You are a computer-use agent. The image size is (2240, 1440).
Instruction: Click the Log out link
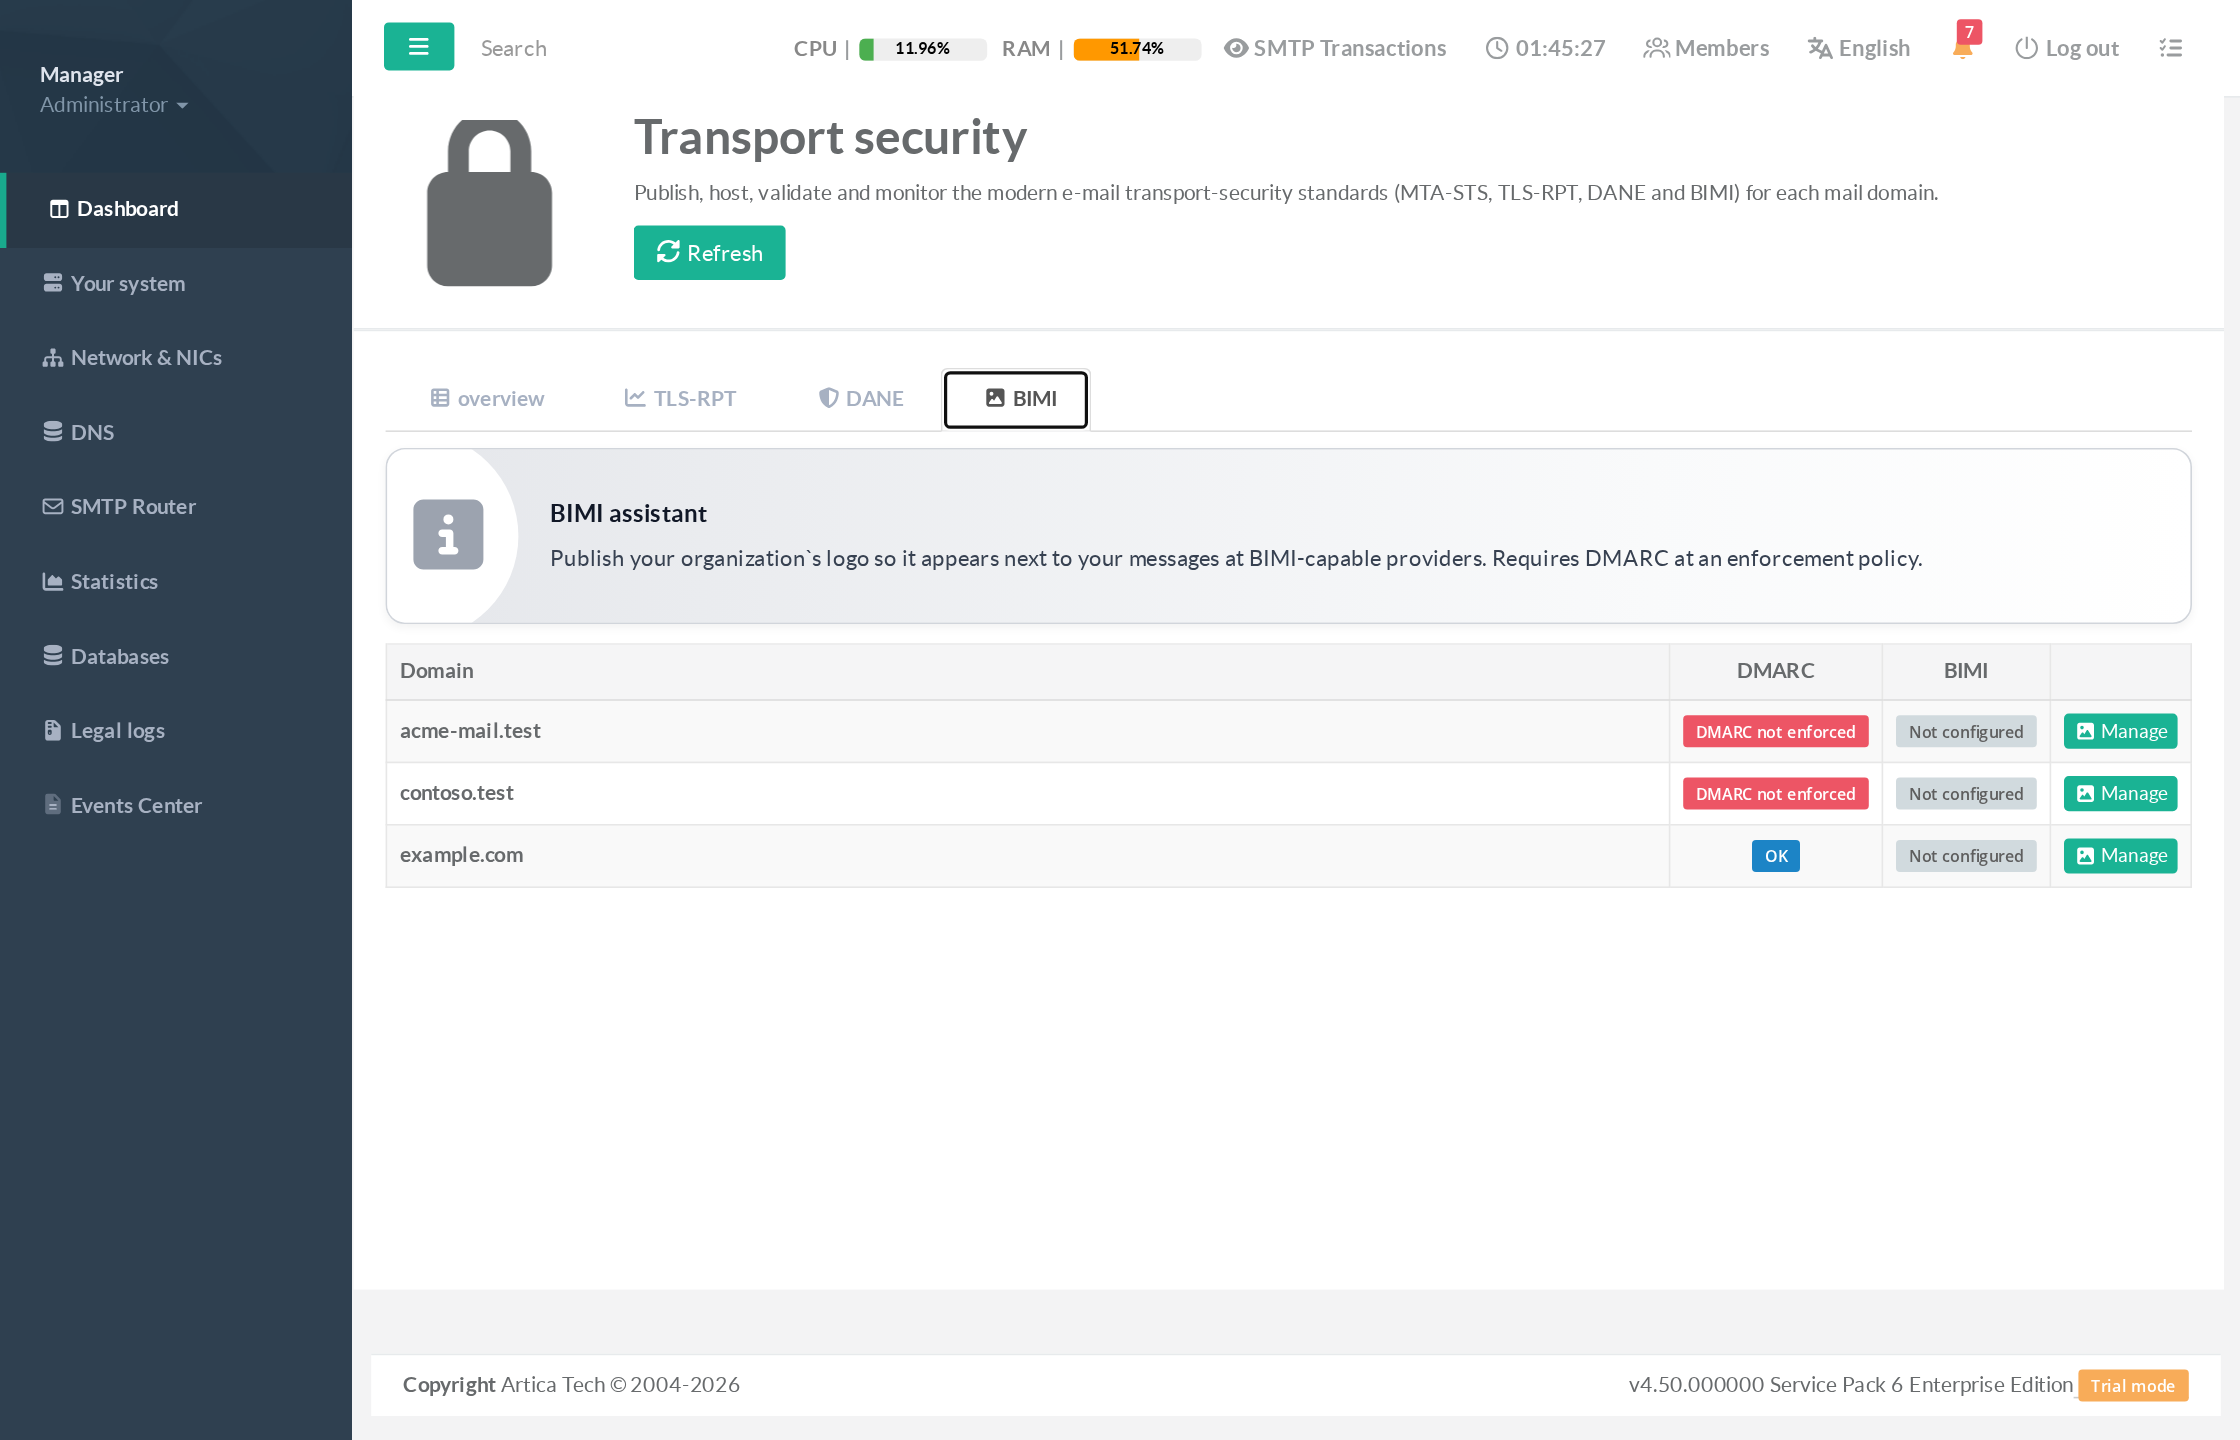(x=2066, y=48)
